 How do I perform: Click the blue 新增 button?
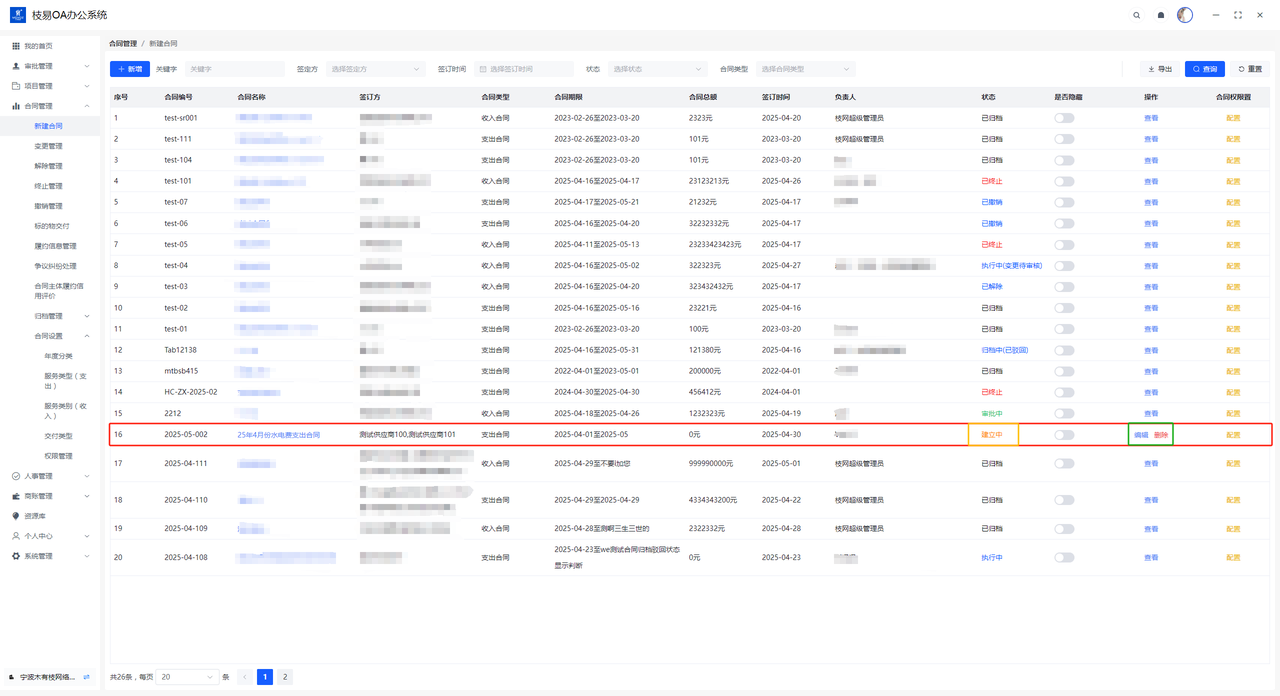(129, 69)
